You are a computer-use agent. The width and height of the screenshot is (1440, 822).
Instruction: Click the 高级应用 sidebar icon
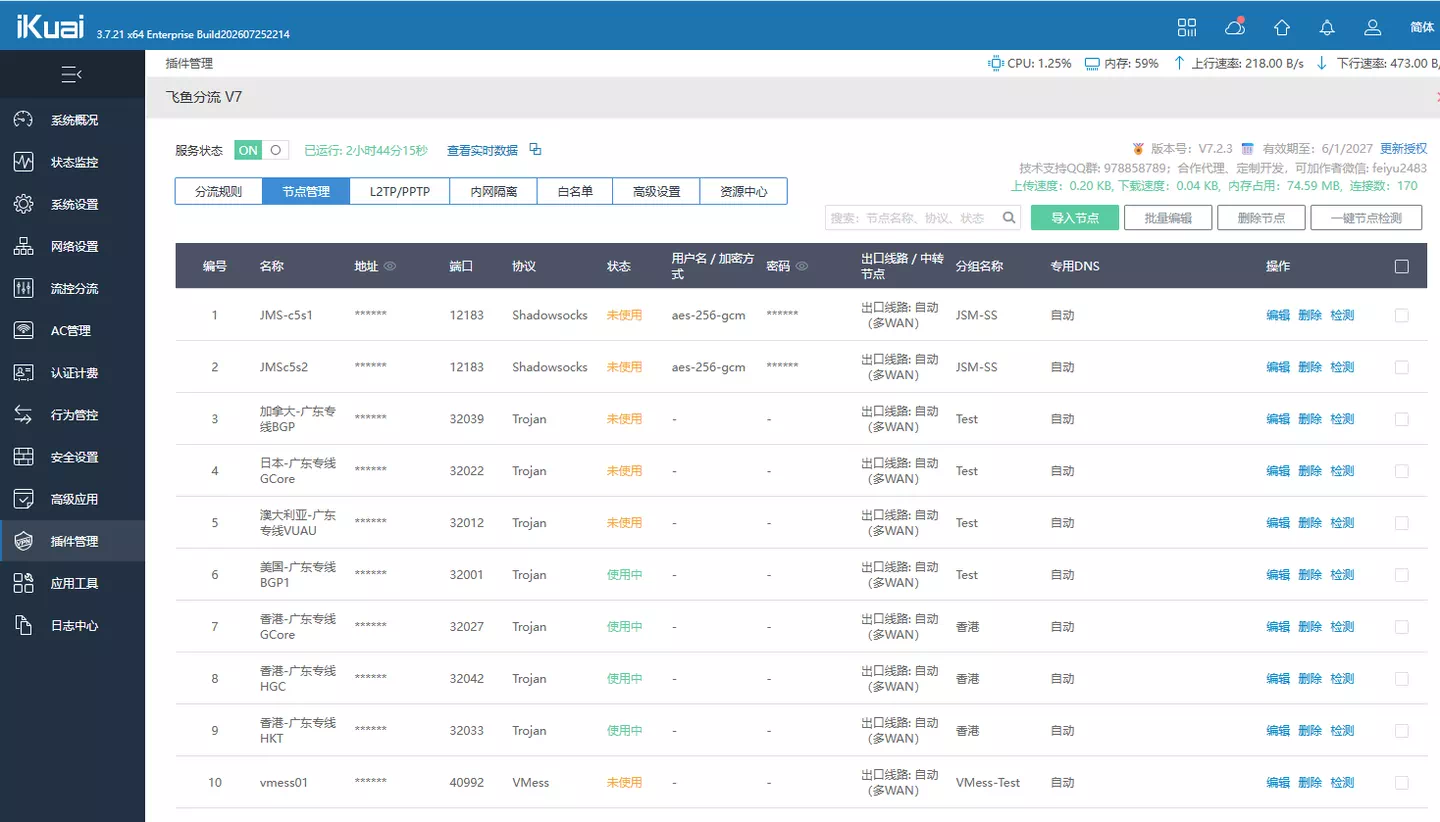tap(24, 499)
